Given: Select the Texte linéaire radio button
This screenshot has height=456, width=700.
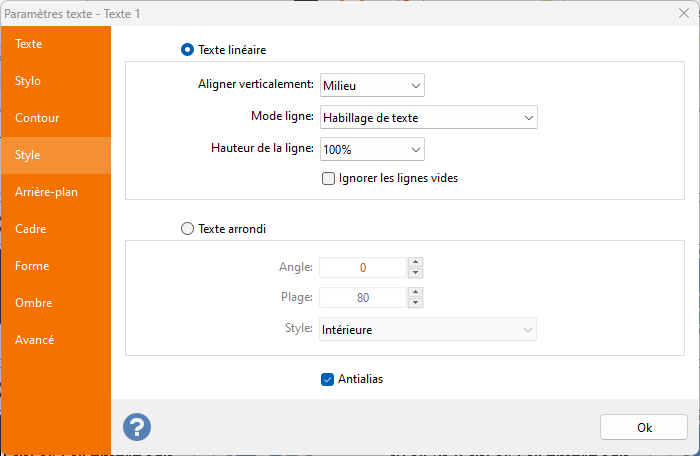Looking at the screenshot, I should point(187,49).
